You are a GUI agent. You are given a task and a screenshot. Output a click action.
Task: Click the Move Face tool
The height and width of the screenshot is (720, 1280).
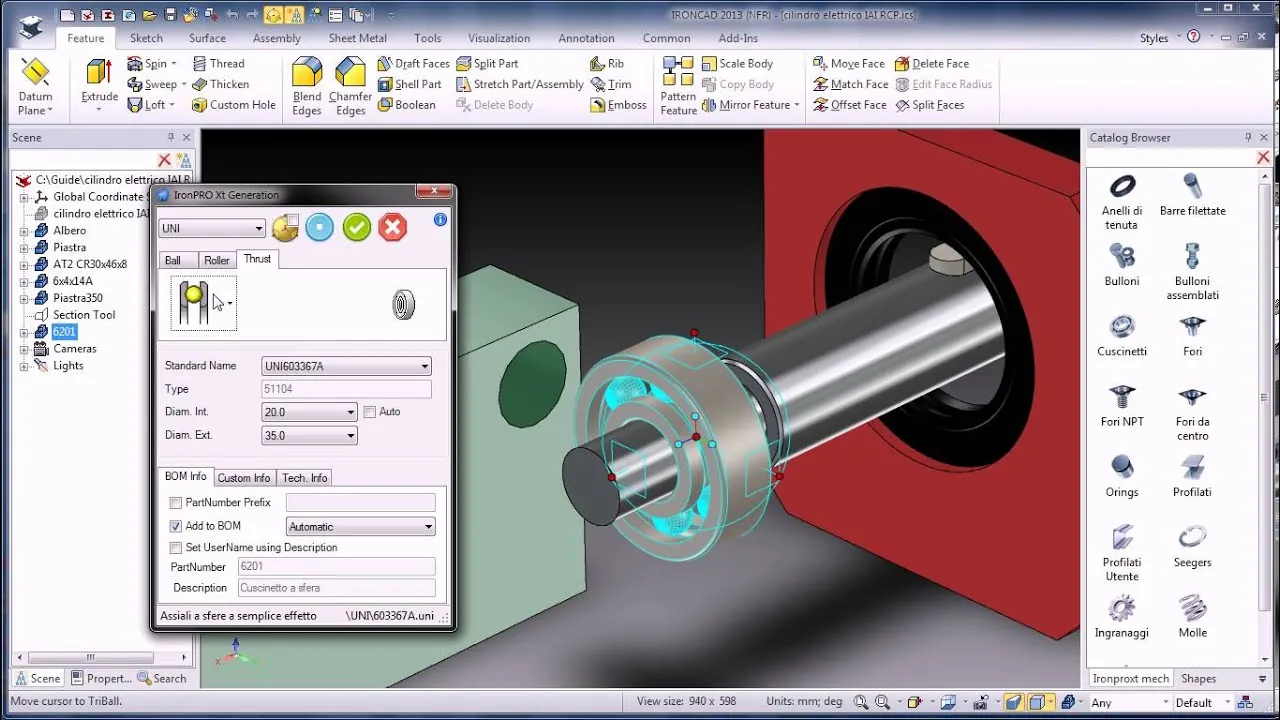[x=849, y=63]
